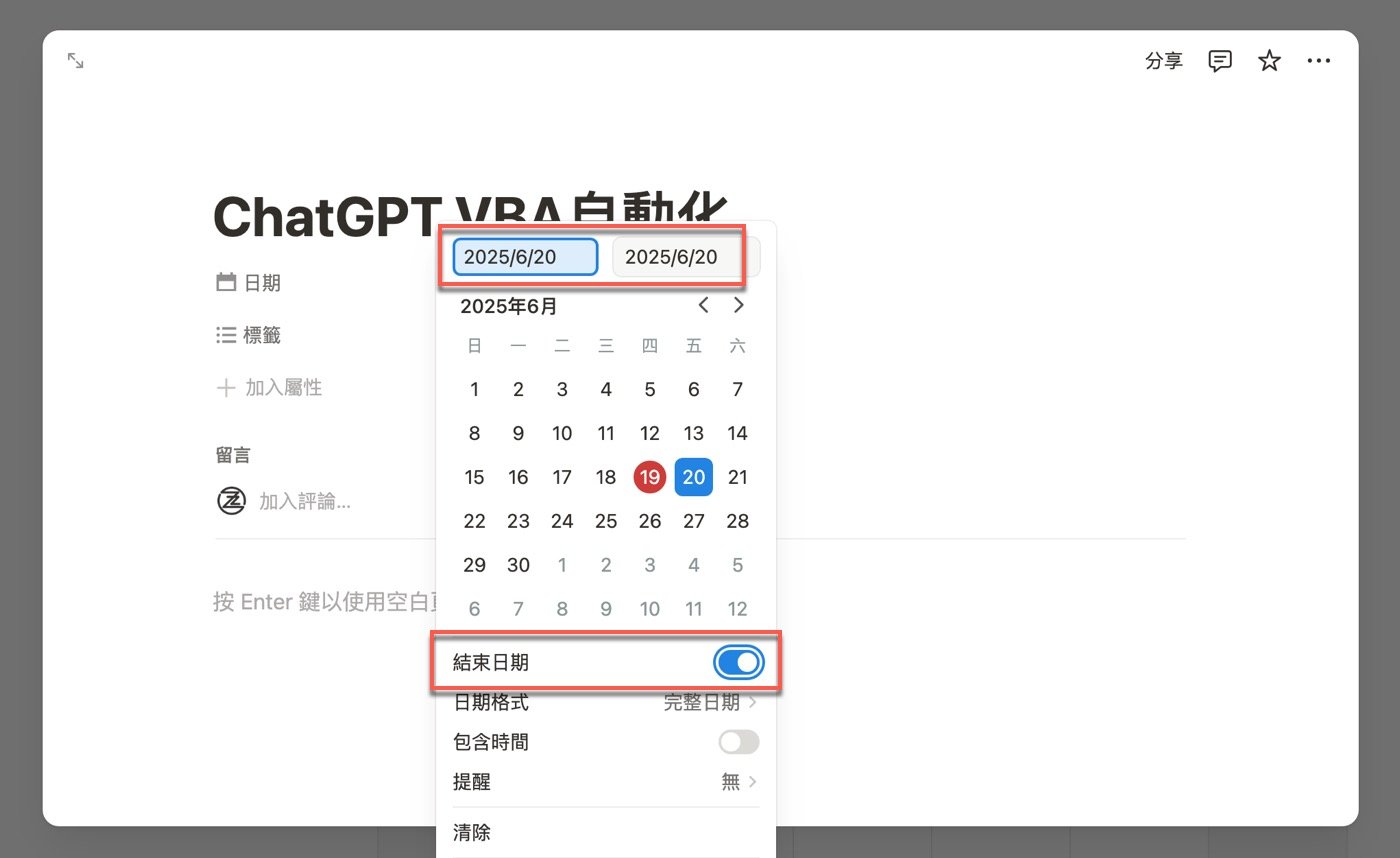Open the 日期格式 date format submenu
Image resolution: width=1400 pixels, height=858 pixels.
pyautogui.click(x=606, y=702)
